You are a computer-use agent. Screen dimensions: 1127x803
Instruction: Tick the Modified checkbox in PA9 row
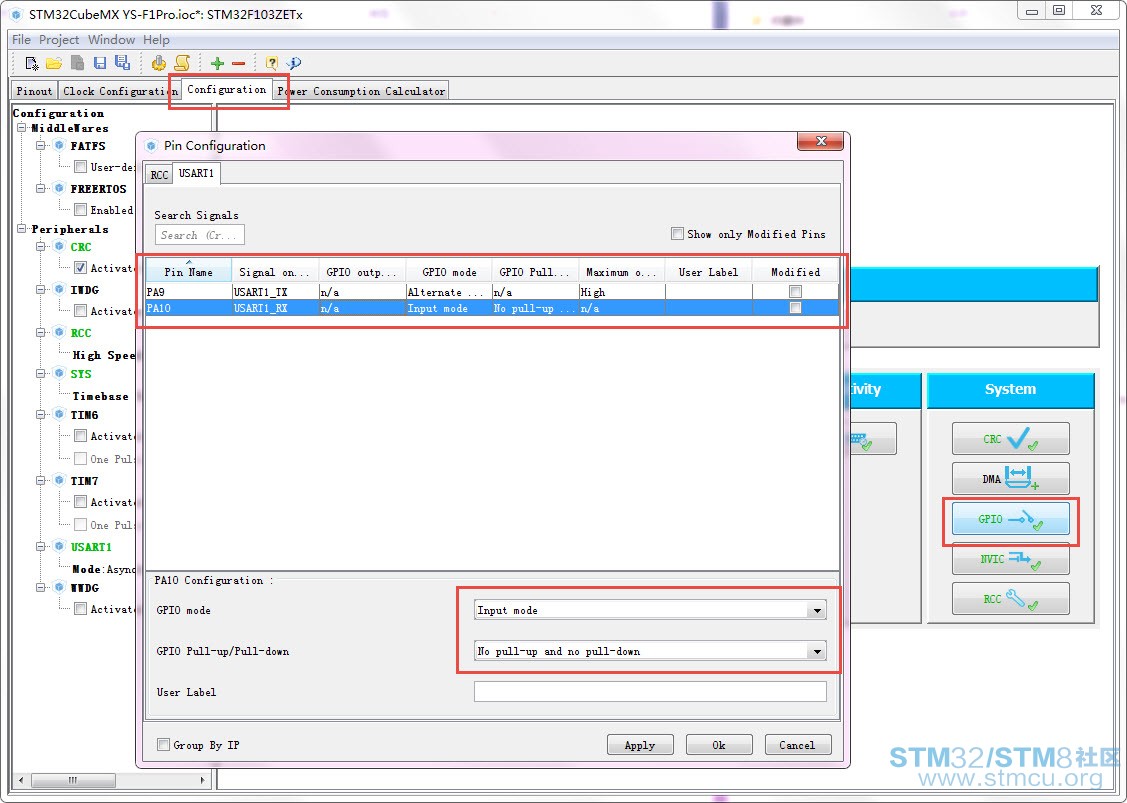(795, 292)
